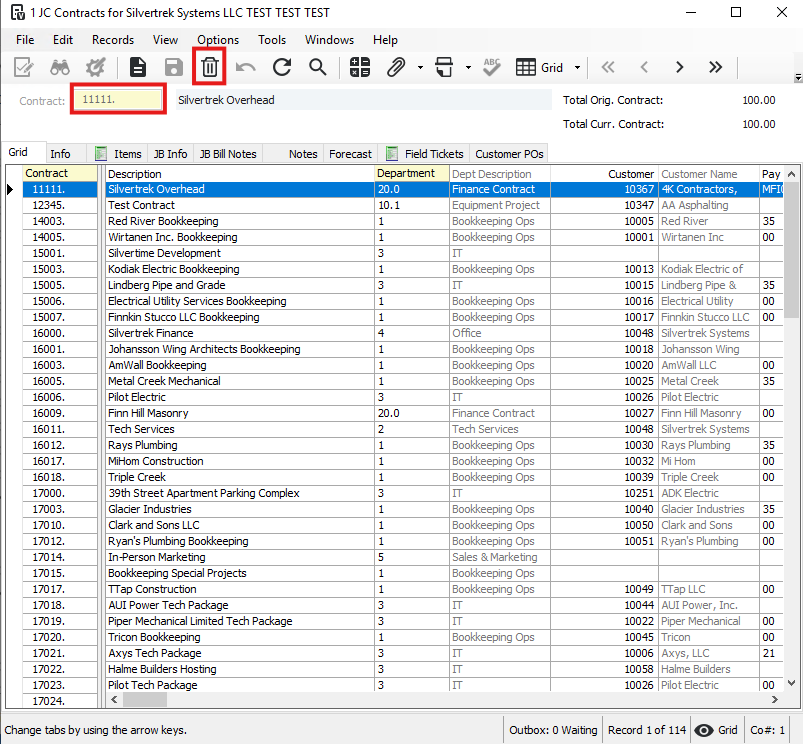Select the Red River Bookkeeping row
Screen dimensions: 803x744
coord(403,221)
